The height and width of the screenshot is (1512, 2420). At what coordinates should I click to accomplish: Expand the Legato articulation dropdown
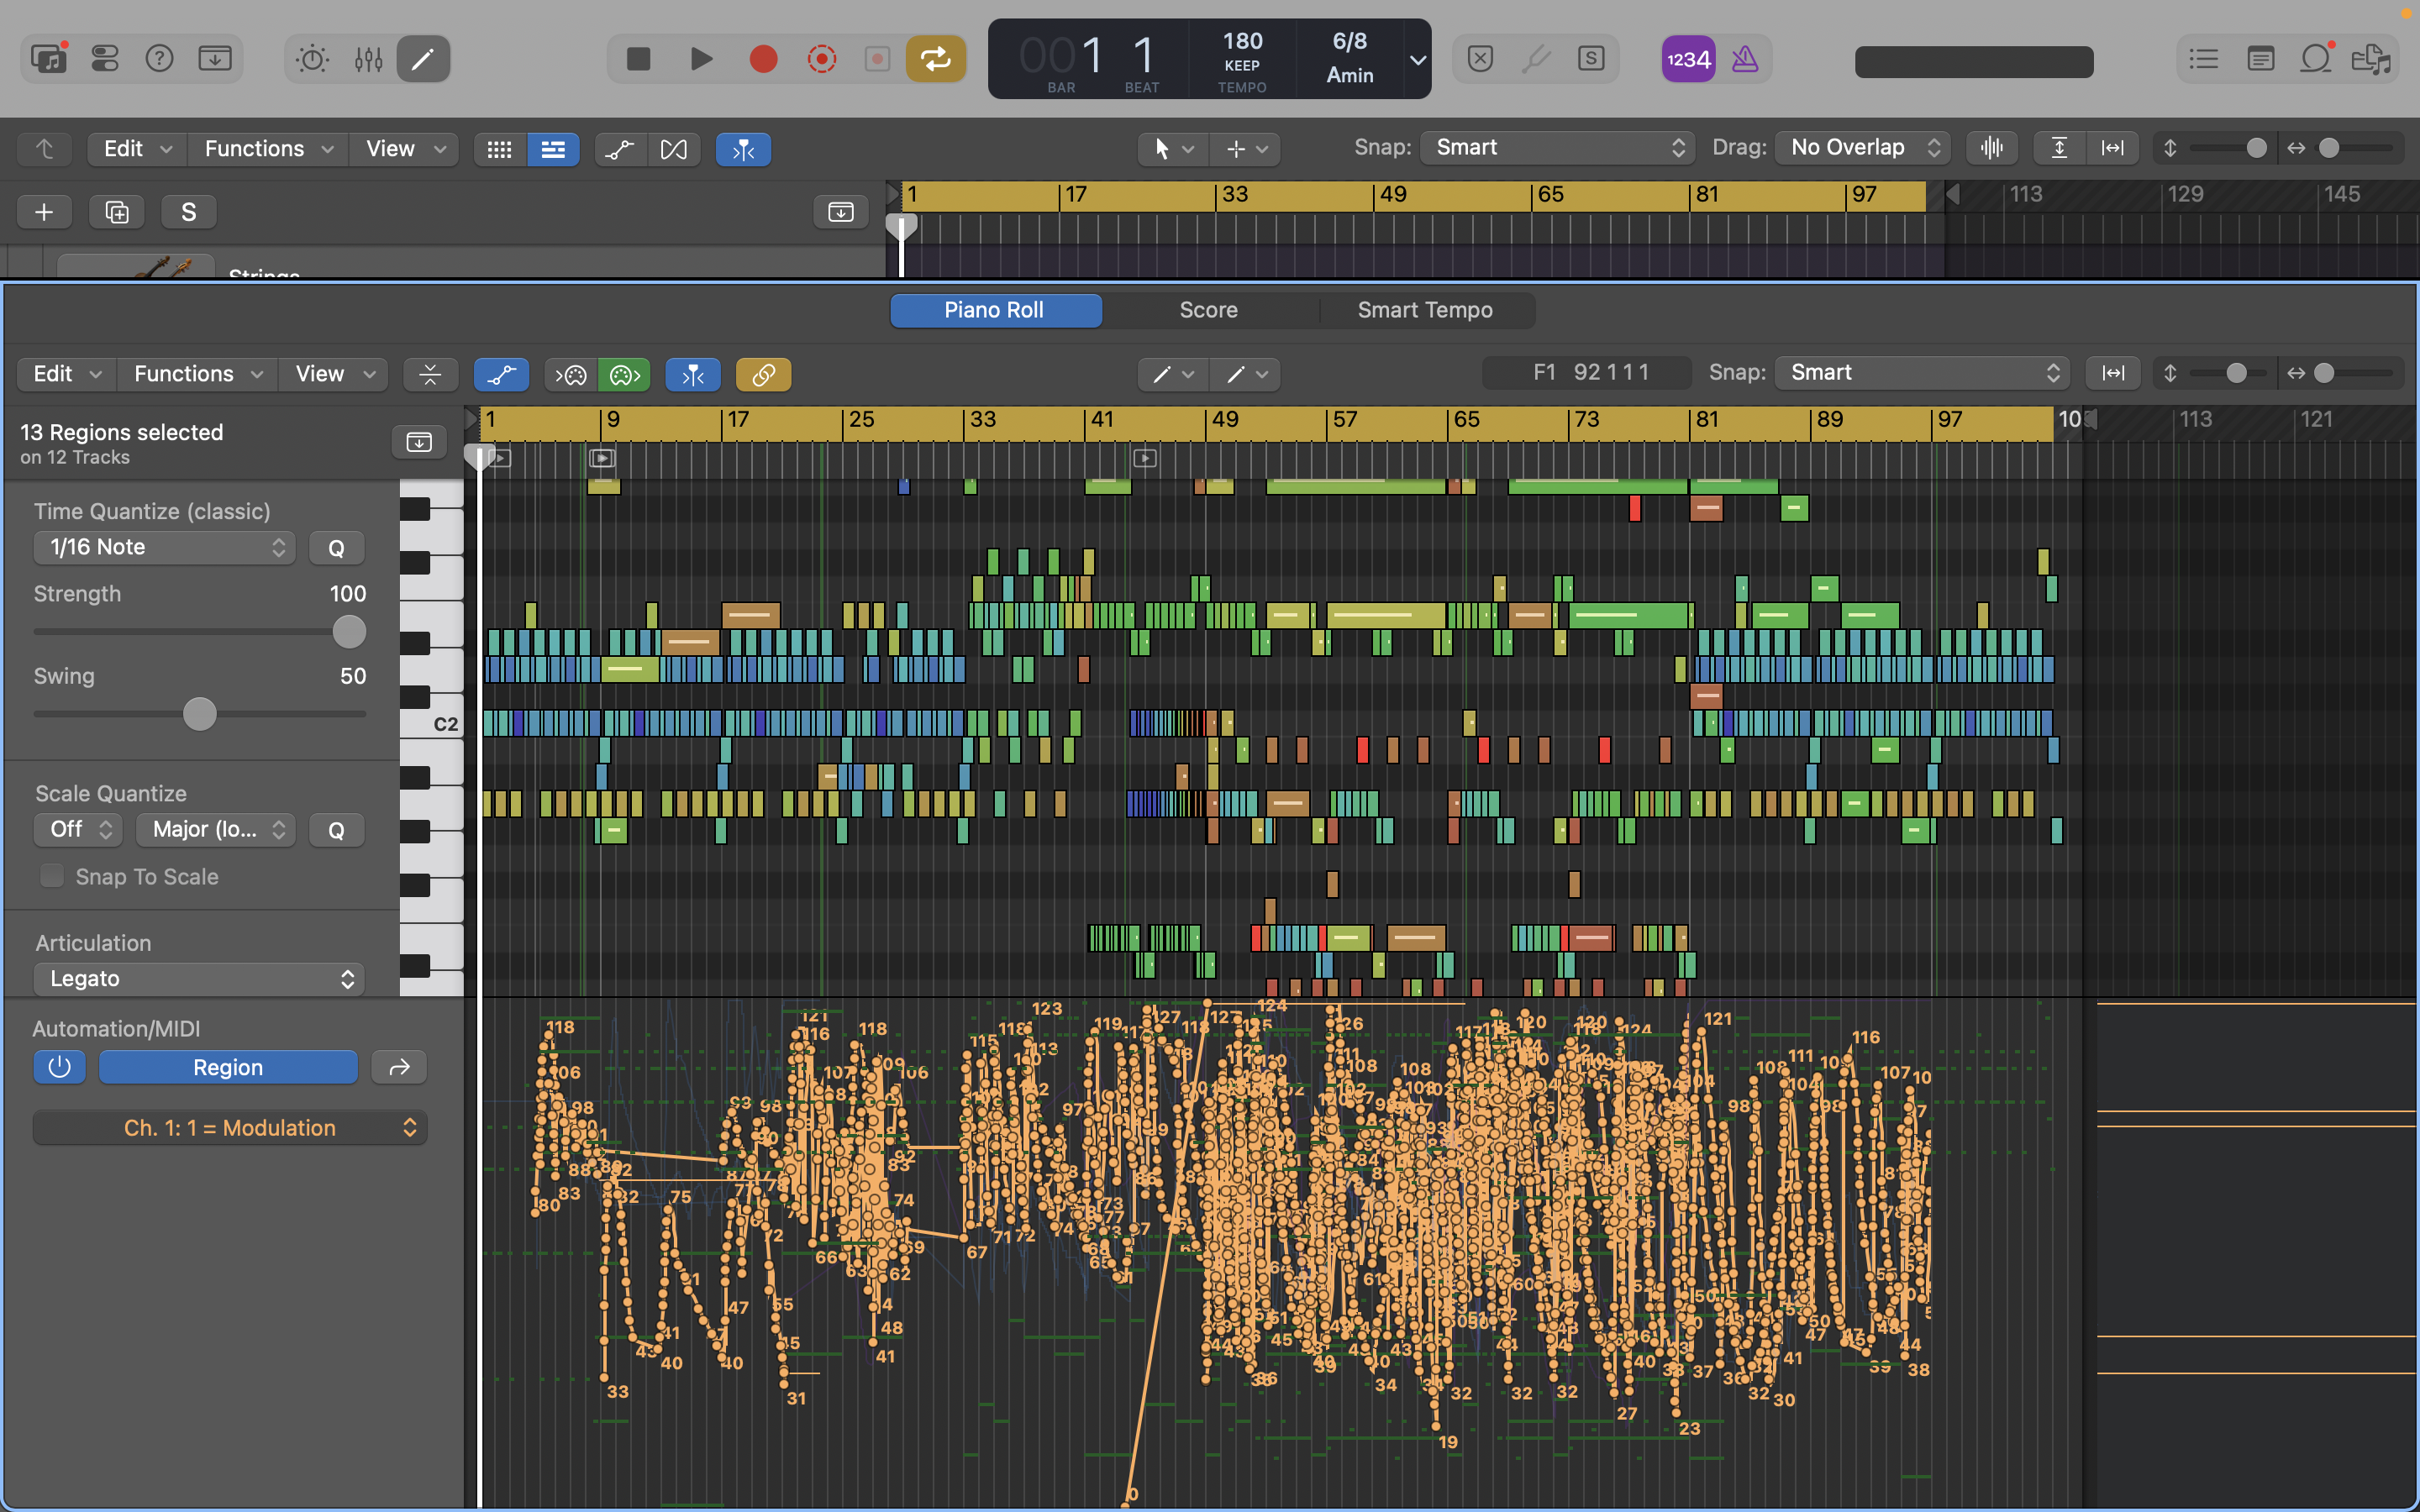click(199, 978)
